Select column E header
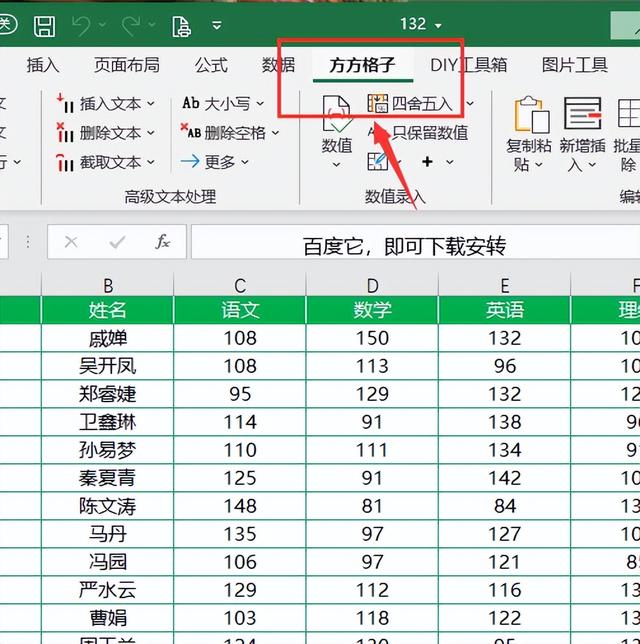This screenshot has height=644, width=640. pyautogui.click(x=504, y=285)
